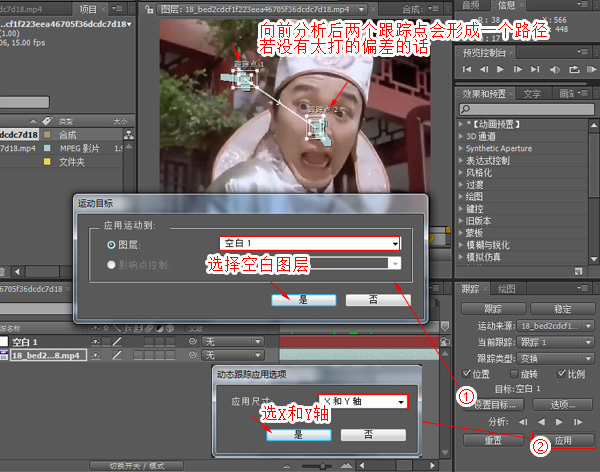The image size is (600, 472).
Task: Click parent pick whip of 空白 1 layer
Action: click(x=193, y=341)
